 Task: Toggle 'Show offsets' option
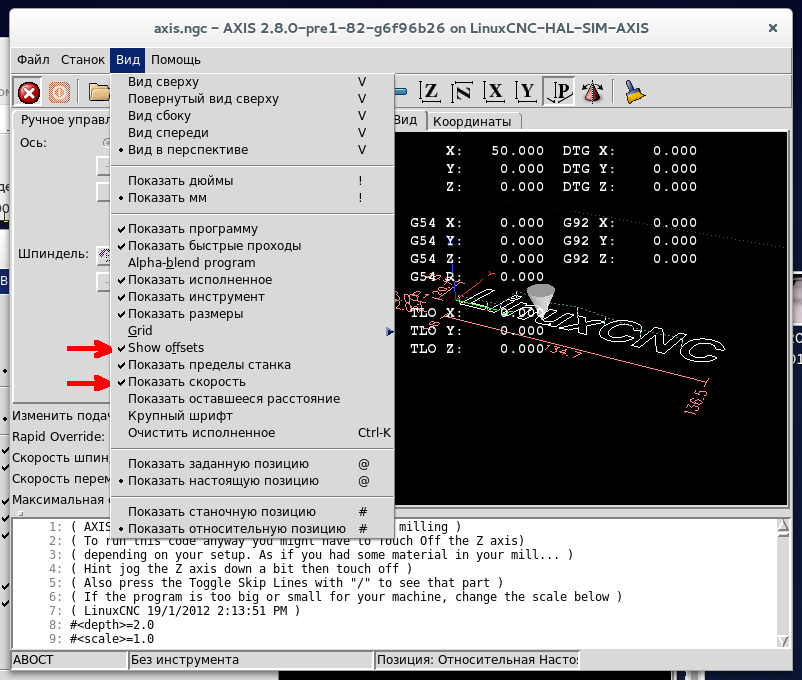252,347
